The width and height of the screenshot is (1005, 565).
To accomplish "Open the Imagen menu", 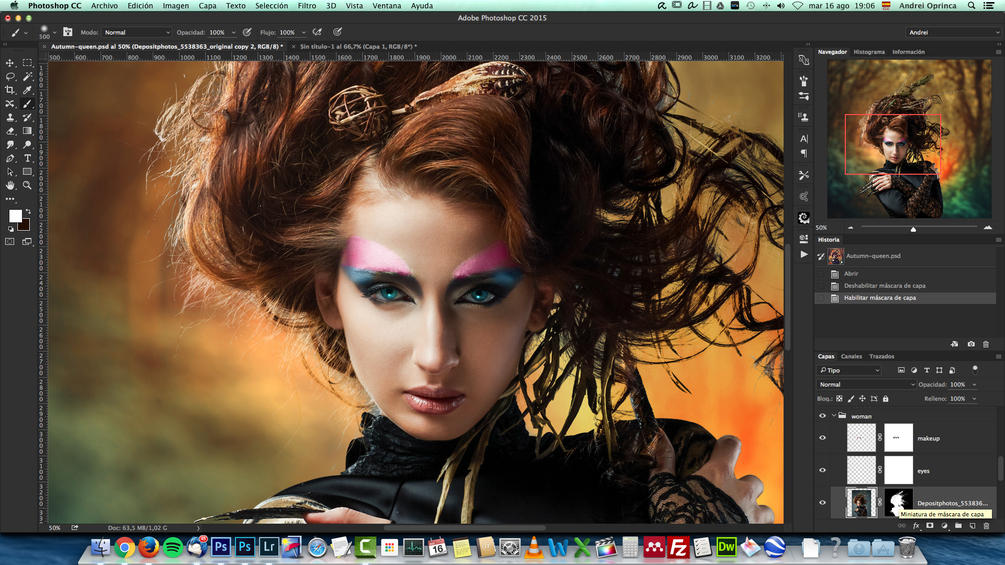I will pos(175,6).
